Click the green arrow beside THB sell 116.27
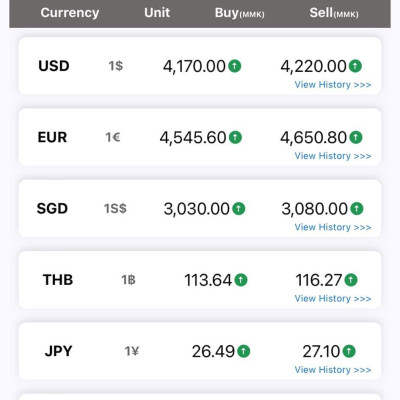The image size is (400, 400). [x=351, y=280]
